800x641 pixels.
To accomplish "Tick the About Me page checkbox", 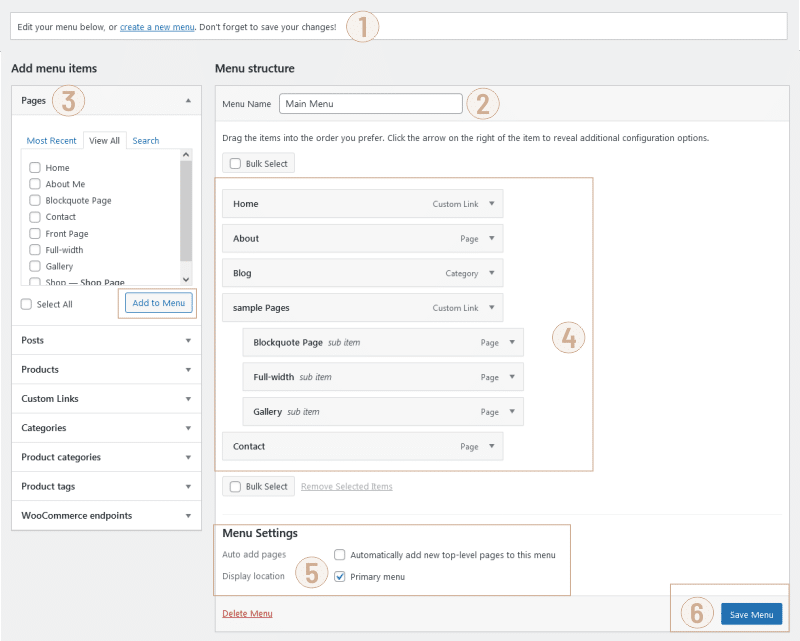I will [x=35, y=184].
